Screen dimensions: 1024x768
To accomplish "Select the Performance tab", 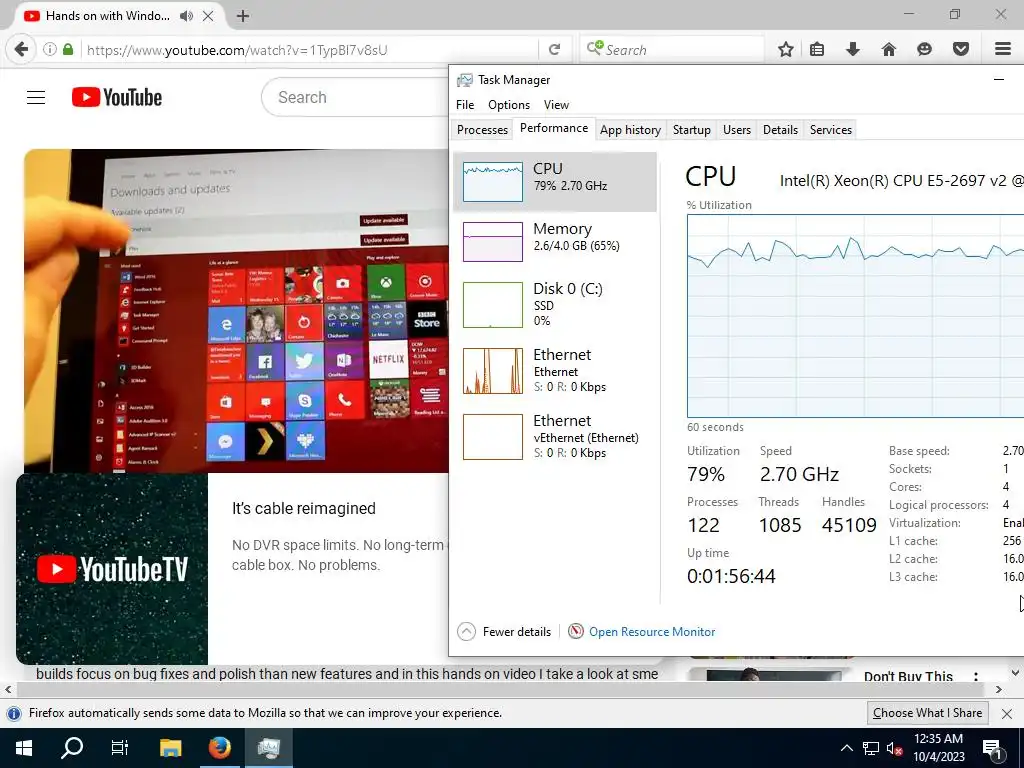I will [x=554, y=129].
